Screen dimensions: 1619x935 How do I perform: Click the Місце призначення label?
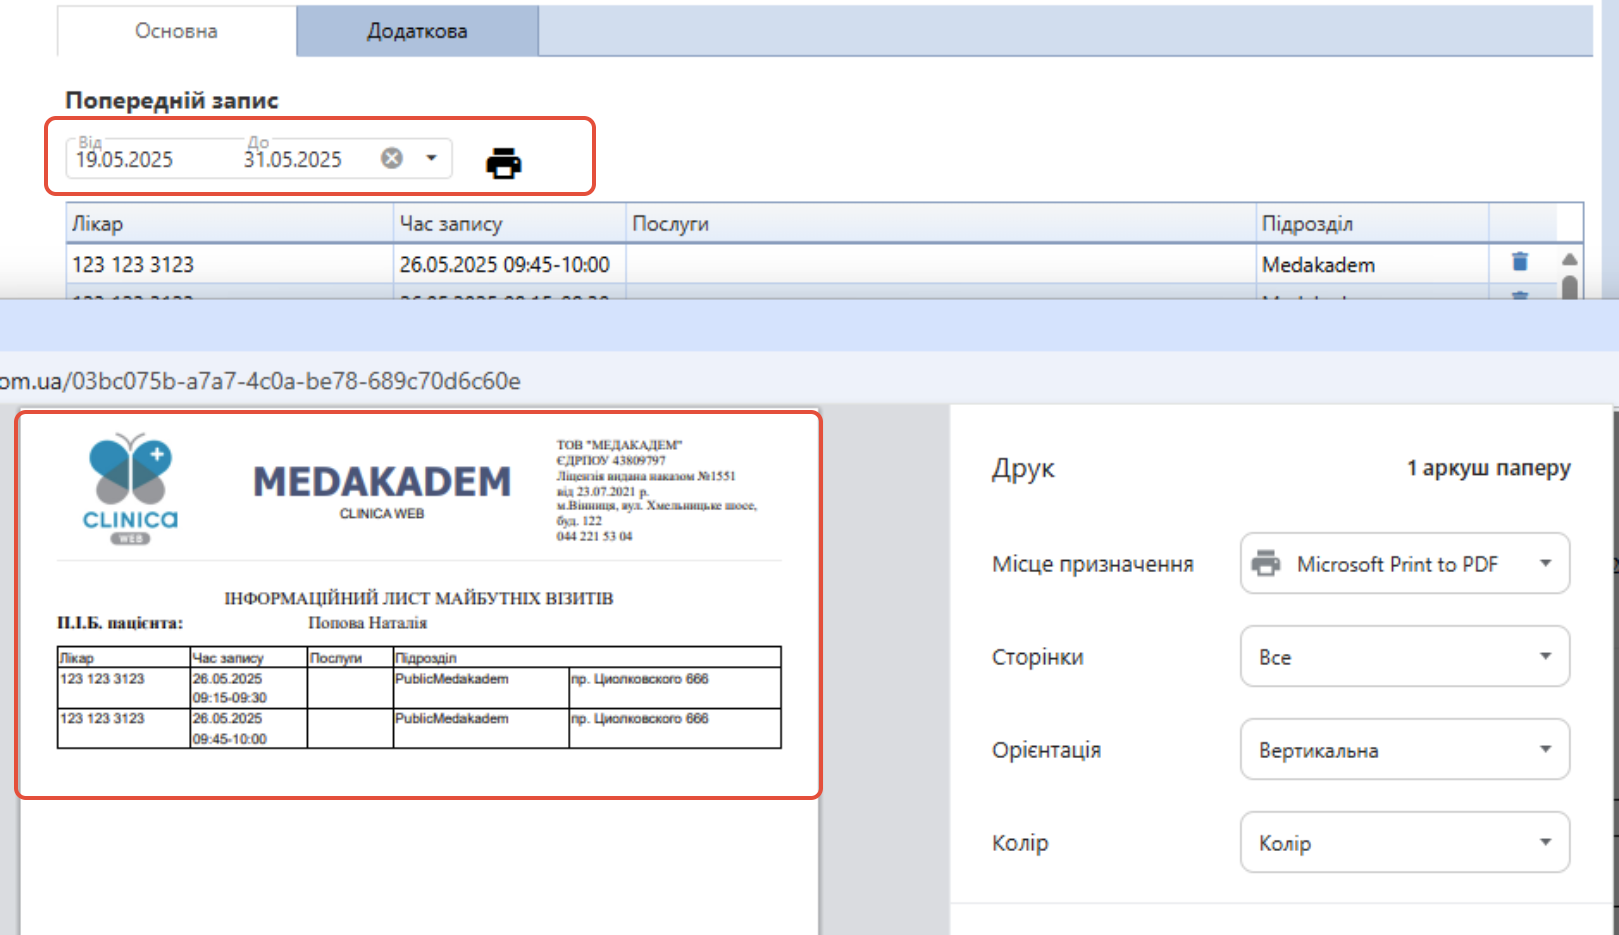[1092, 564]
